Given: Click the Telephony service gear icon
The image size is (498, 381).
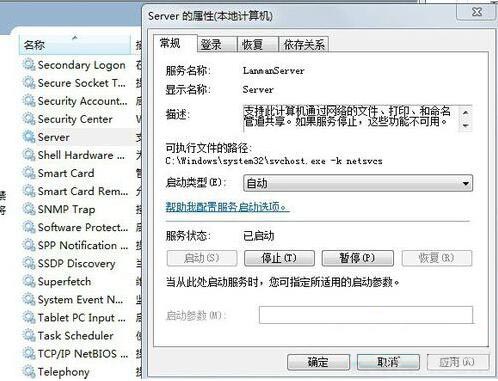Looking at the screenshot, I should [29, 371].
